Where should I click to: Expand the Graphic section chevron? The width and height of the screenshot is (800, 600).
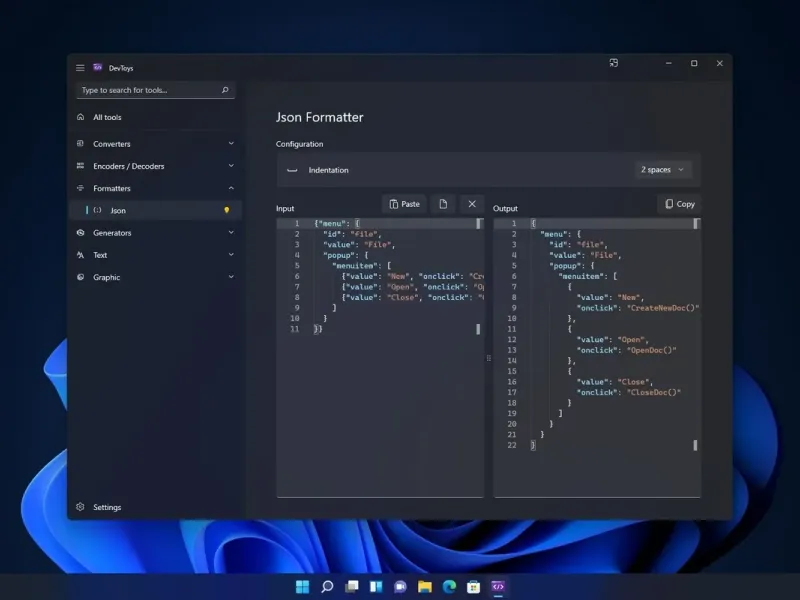pos(231,277)
